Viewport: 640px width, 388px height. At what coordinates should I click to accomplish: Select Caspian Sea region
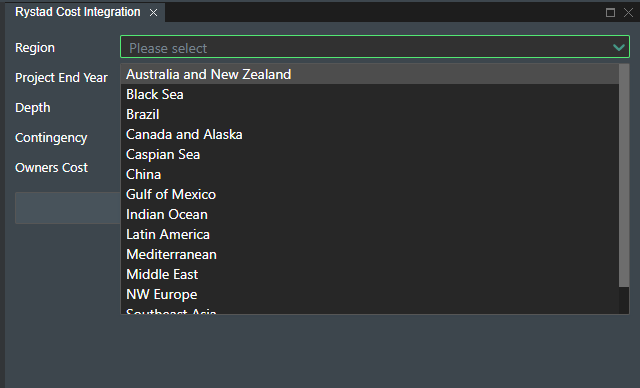click(x=370, y=154)
